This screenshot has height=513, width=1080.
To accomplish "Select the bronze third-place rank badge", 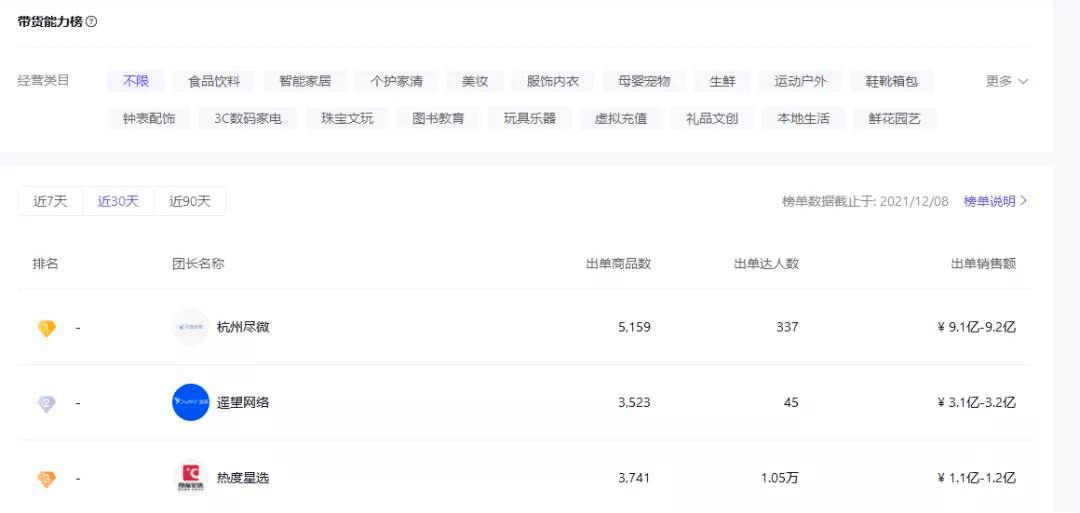I will 47,479.
